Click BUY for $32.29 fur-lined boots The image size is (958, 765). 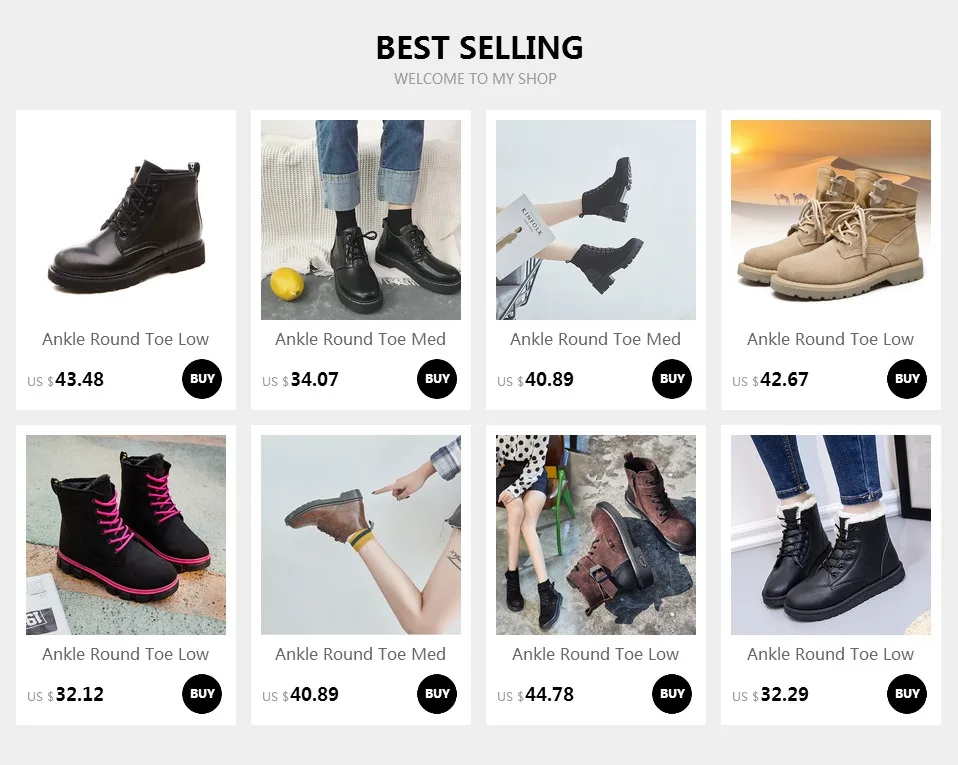coord(907,694)
